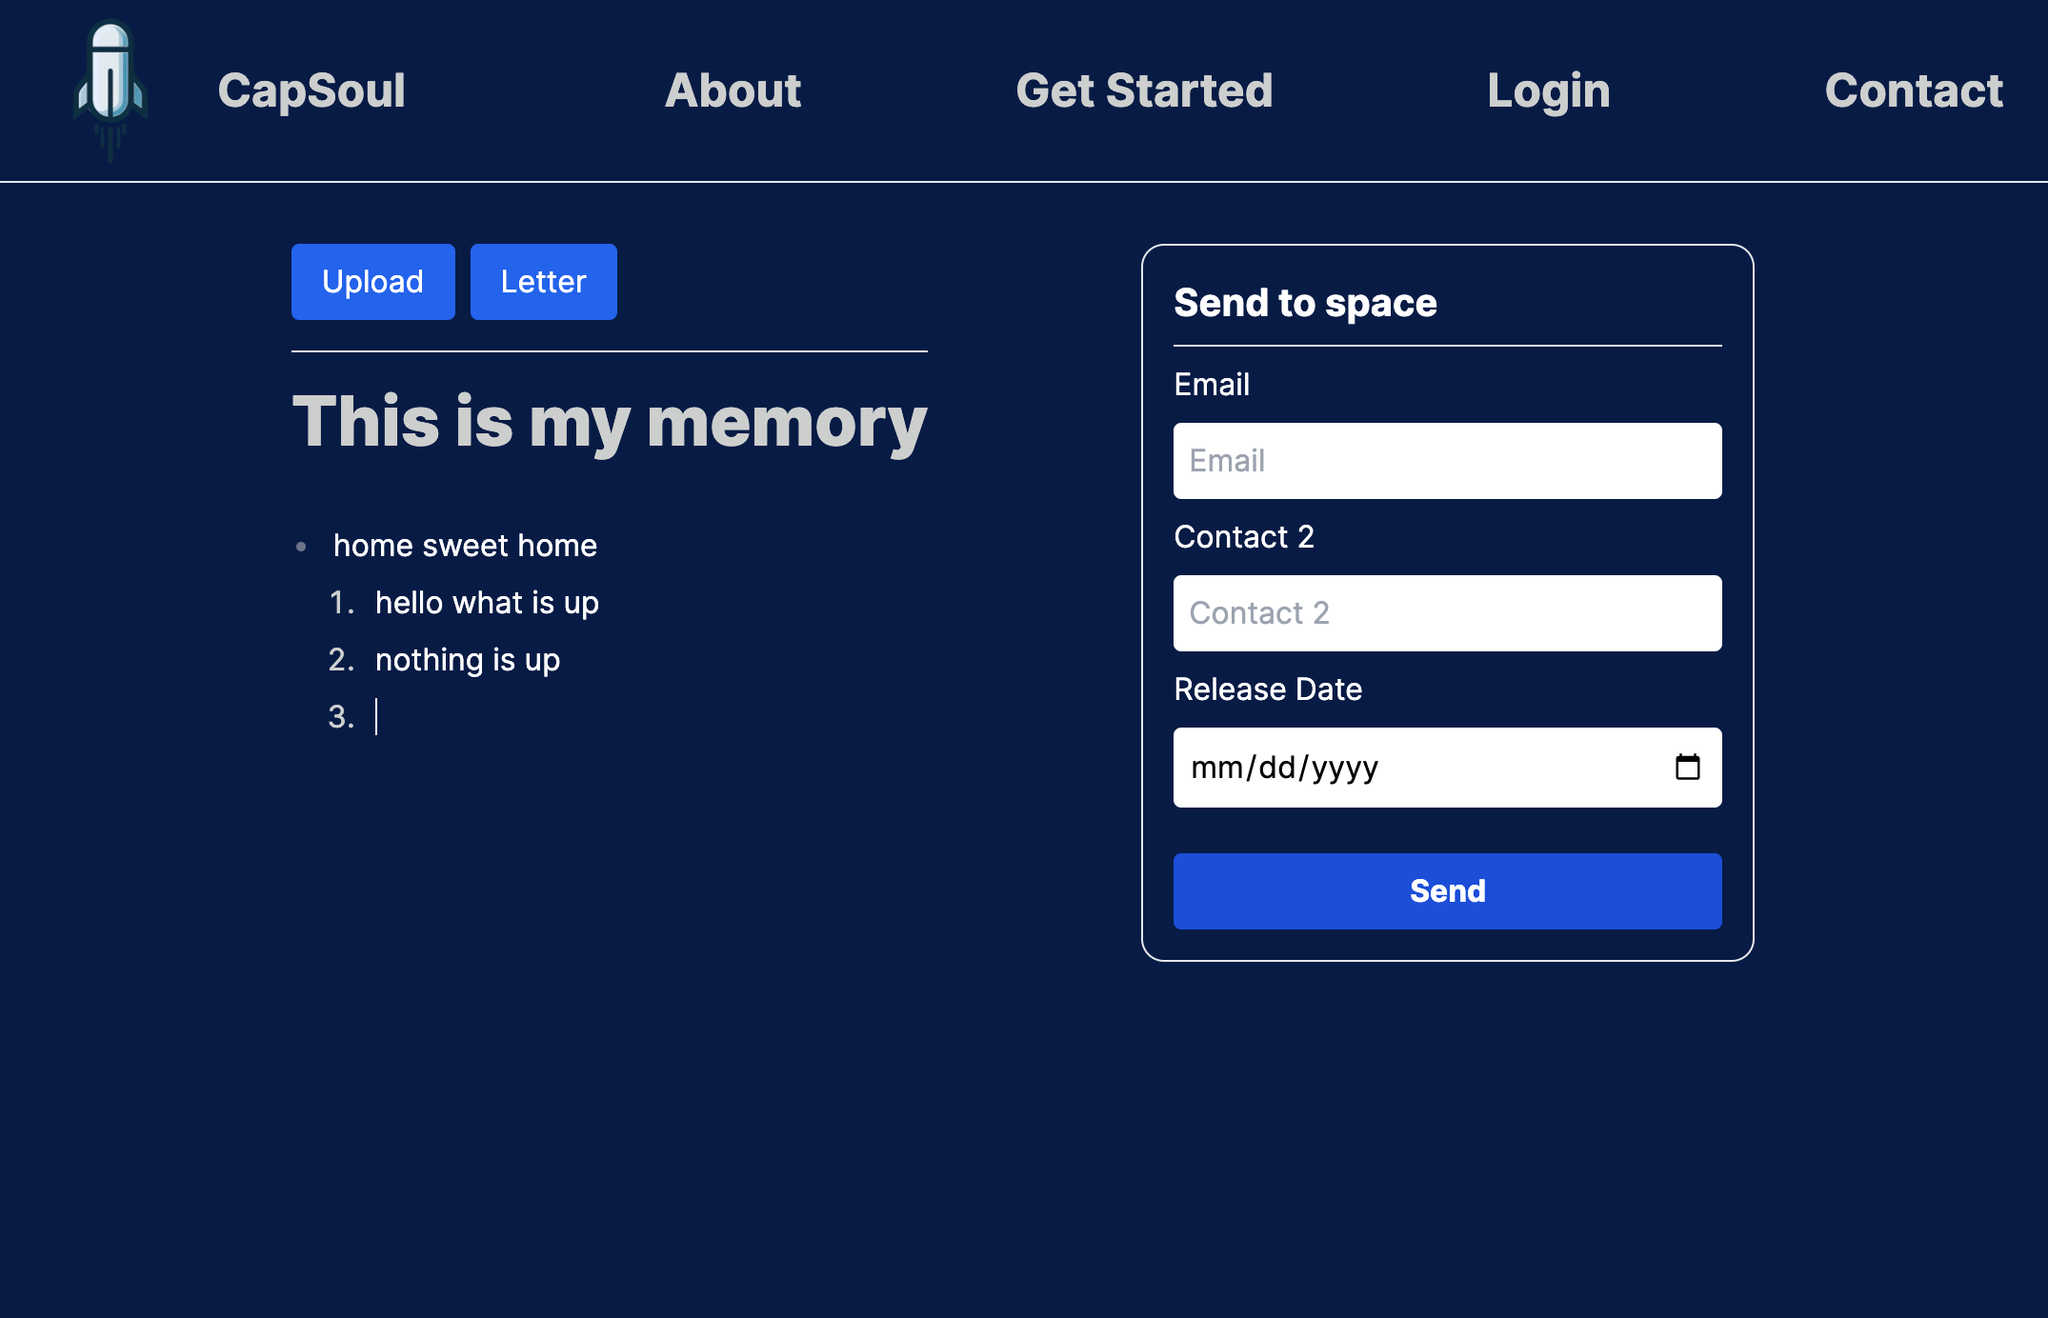Click the CapSoul brand name

tap(311, 91)
